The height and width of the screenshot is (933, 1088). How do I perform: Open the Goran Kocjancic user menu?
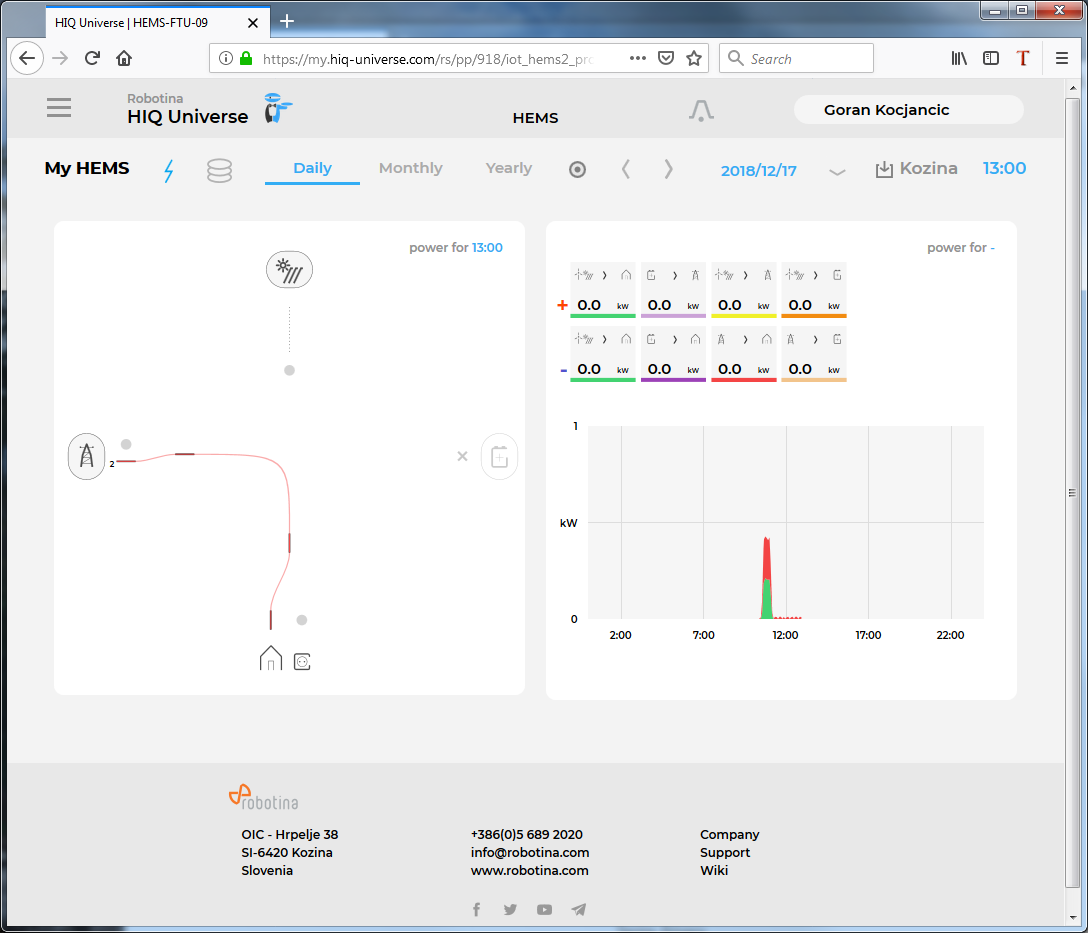pos(908,110)
